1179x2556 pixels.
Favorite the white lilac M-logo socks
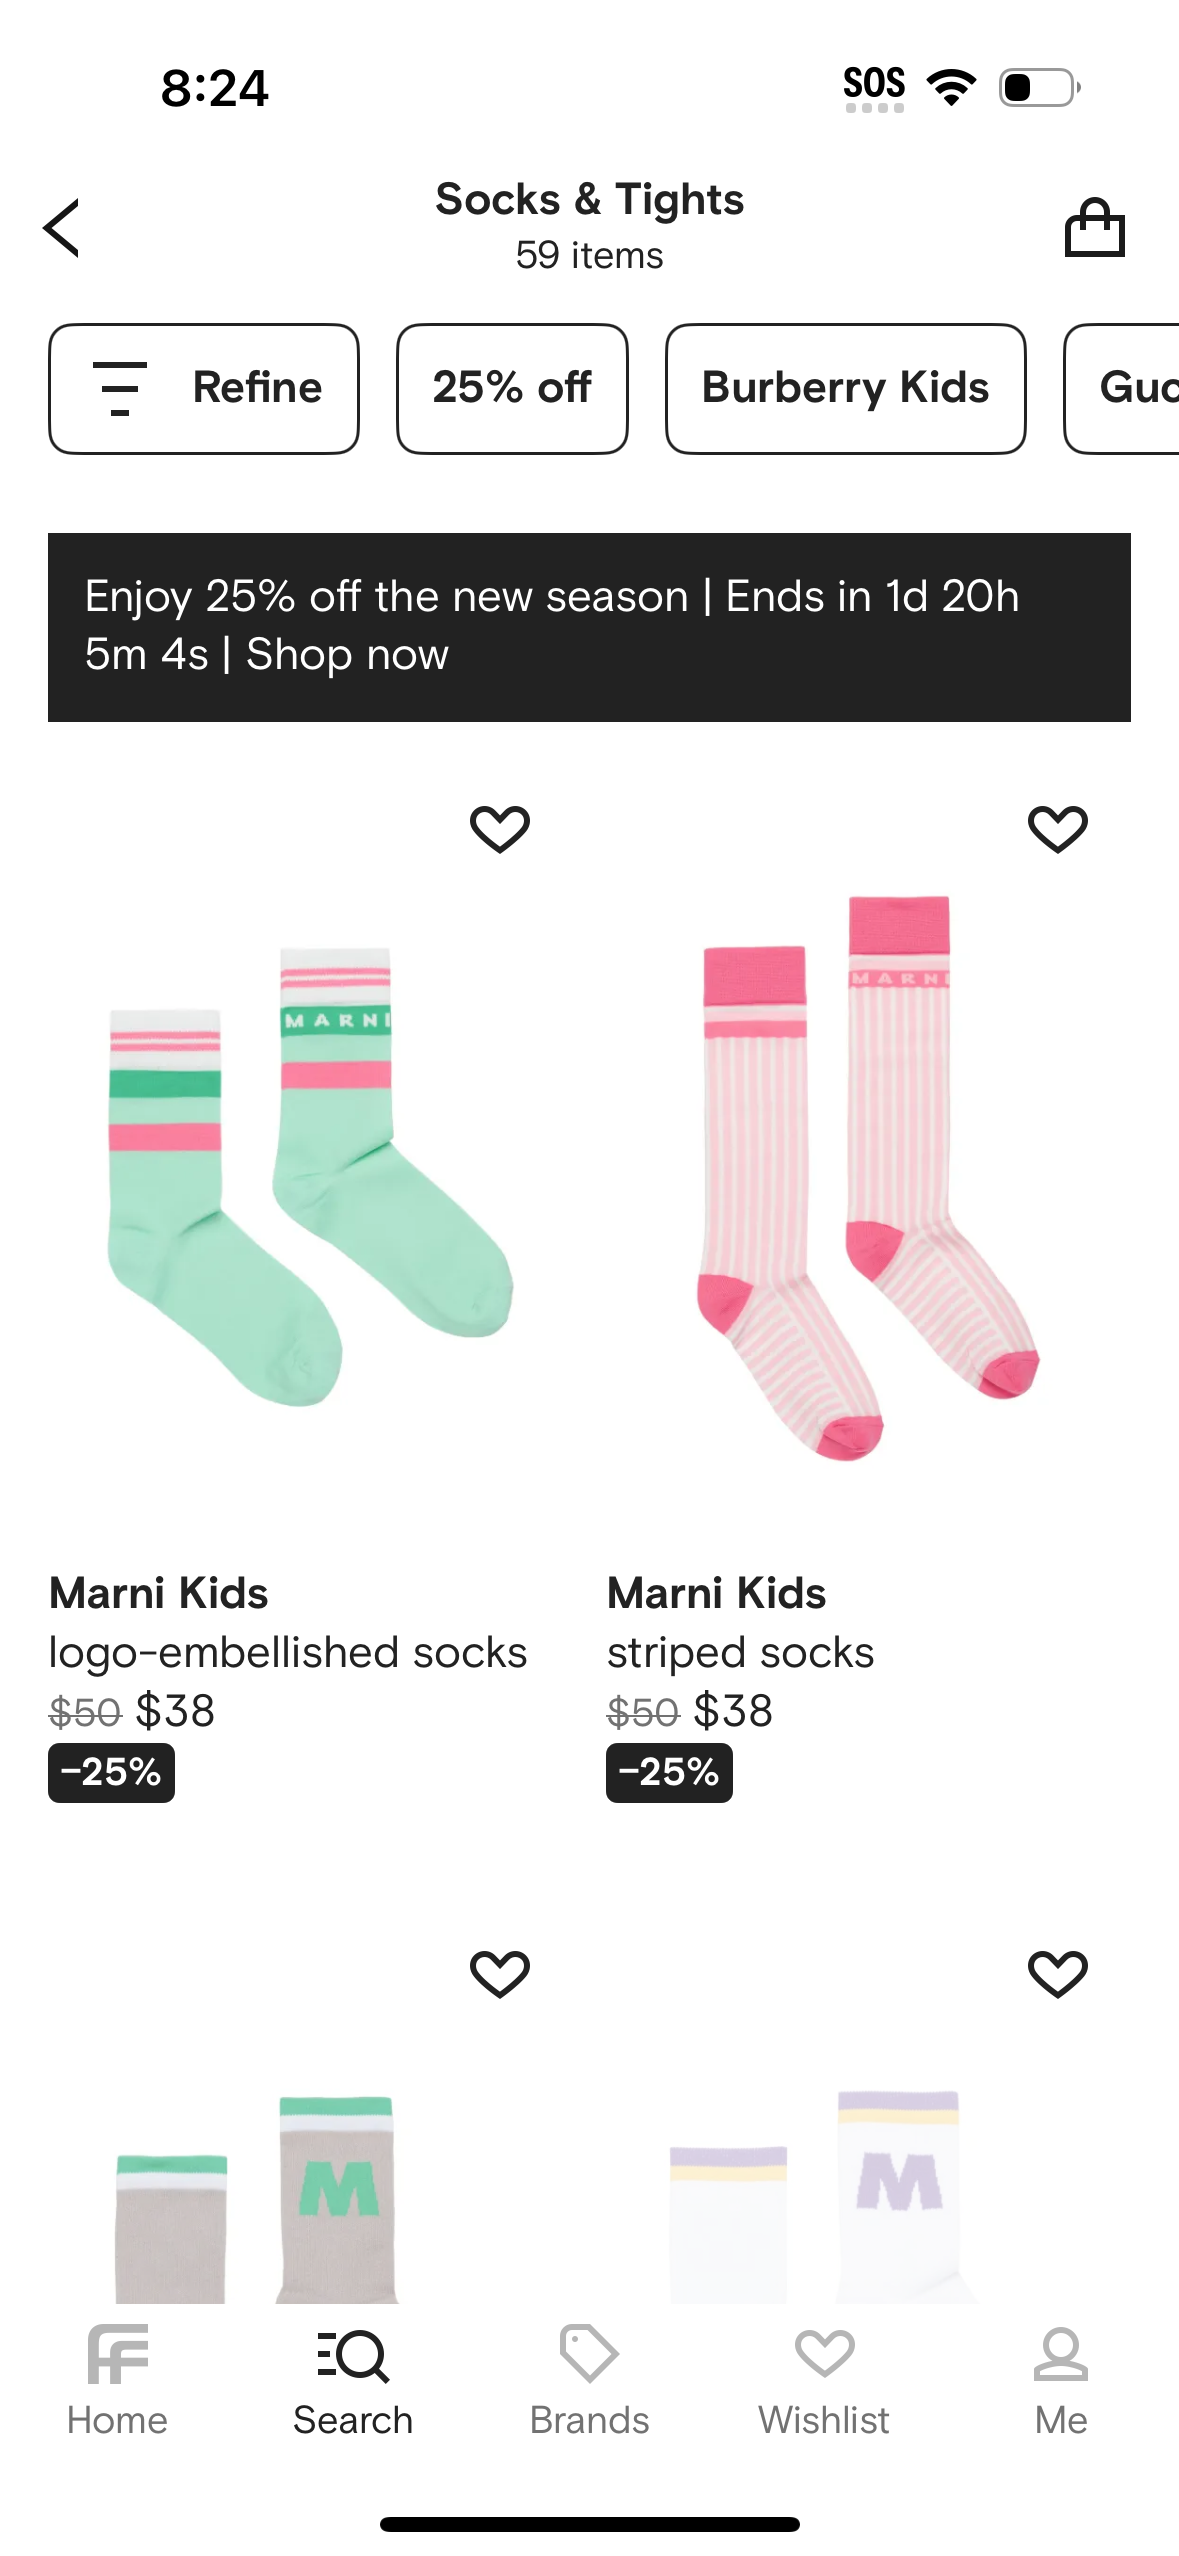point(1057,1973)
